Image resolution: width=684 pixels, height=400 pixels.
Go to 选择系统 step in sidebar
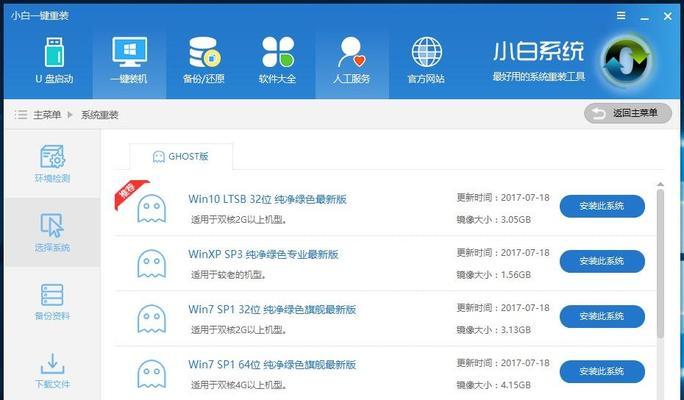pyautogui.click(x=52, y=232)
